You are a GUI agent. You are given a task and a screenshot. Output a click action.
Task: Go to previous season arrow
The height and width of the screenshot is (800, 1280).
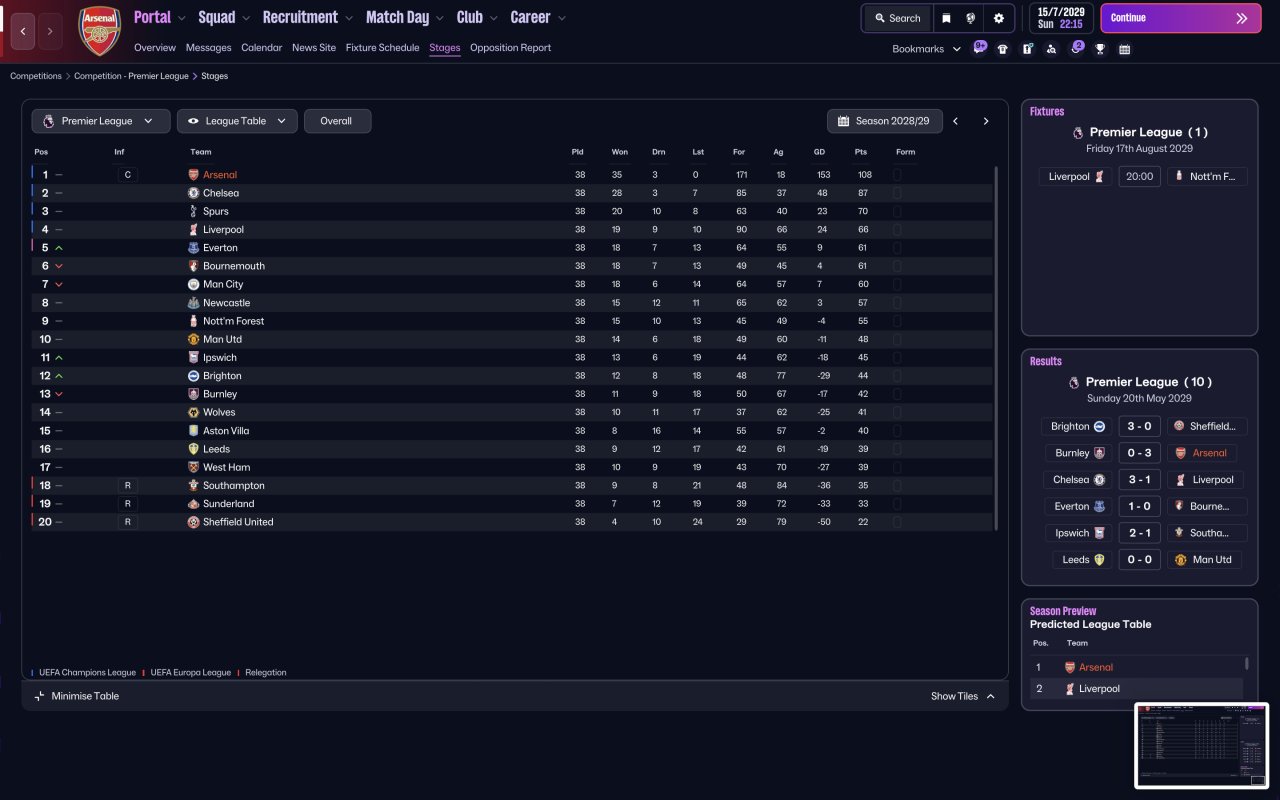pyautogui.click(x=956, y=121)
